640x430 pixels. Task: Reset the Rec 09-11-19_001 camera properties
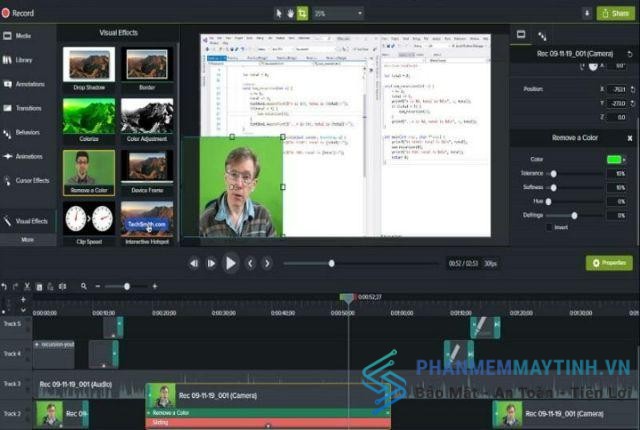[630, 54]
